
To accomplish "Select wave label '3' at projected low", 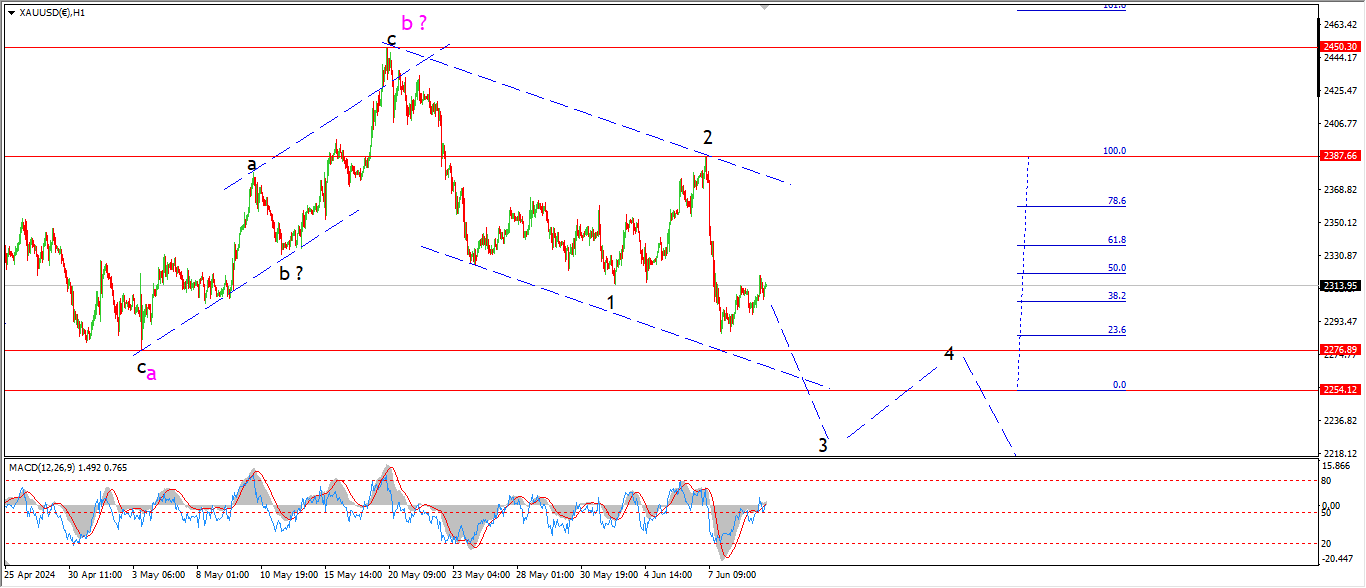I will (x=823, y=445).
